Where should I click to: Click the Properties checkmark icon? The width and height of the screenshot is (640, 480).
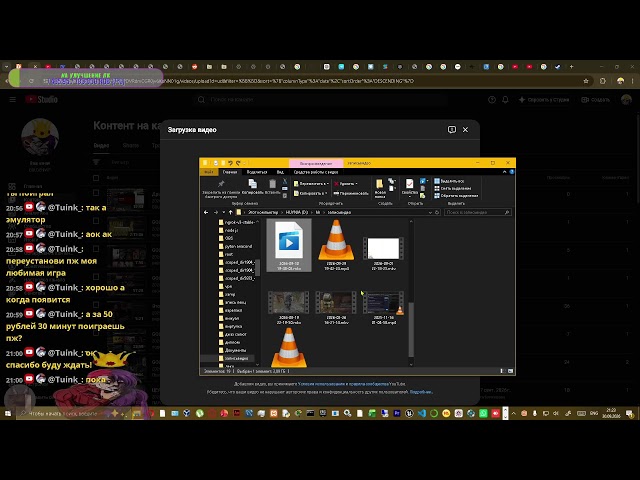[x=409, y=184]
